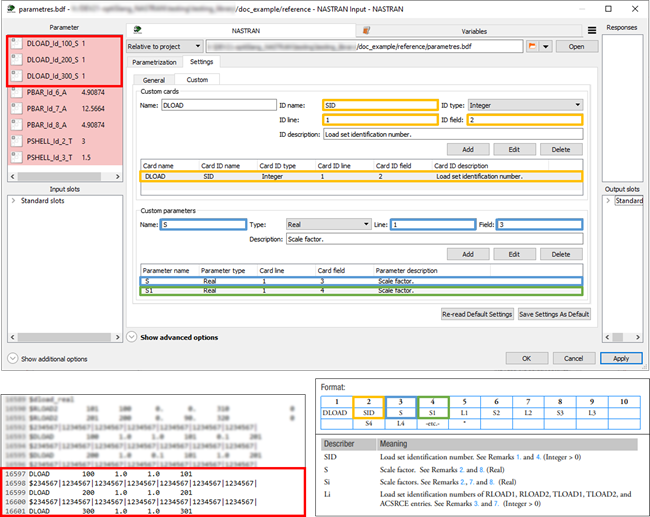The height and width of the screenshot is (517, 650).
Task: Click the ID name field containing SID
Action: tap(380, 105)
